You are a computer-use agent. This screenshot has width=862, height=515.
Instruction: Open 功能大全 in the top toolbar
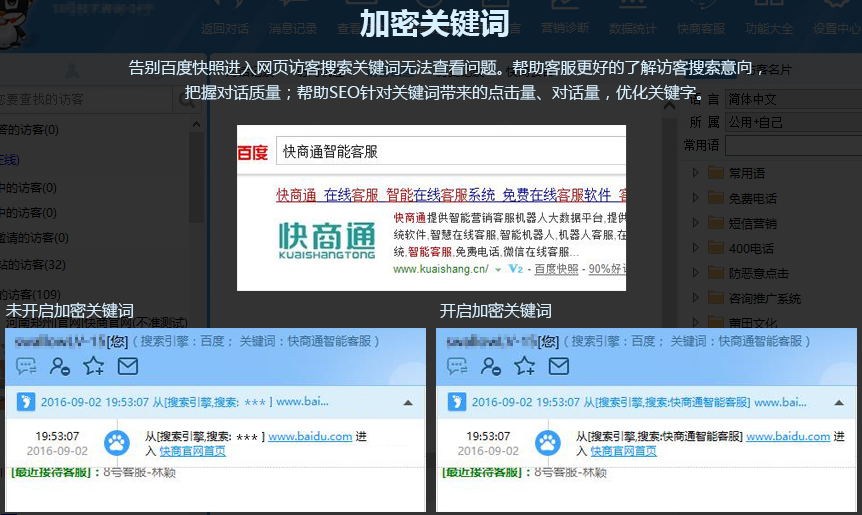[x=771, y=29]
